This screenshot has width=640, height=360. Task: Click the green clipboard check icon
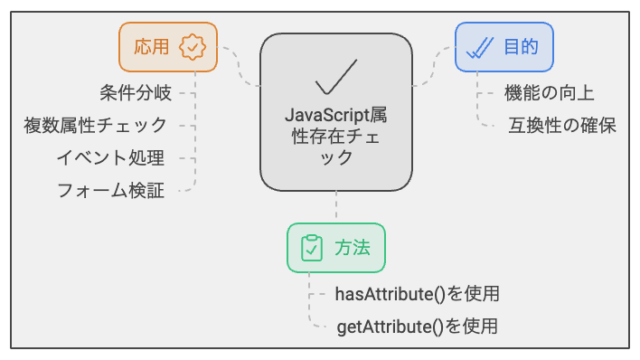point(311,248)
